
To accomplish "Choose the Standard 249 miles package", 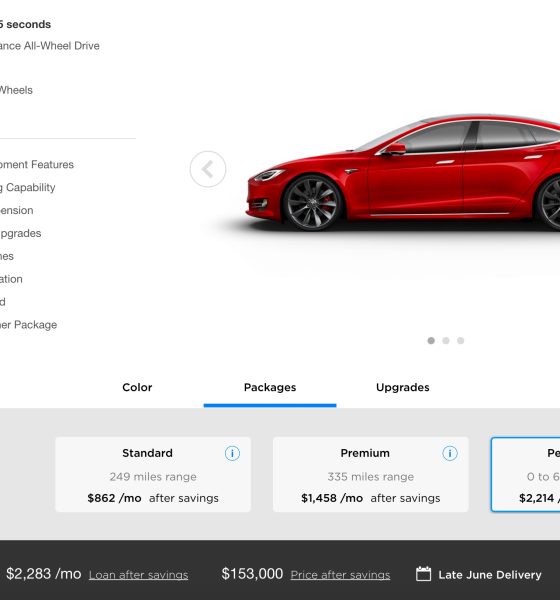I will click(153, 474).
